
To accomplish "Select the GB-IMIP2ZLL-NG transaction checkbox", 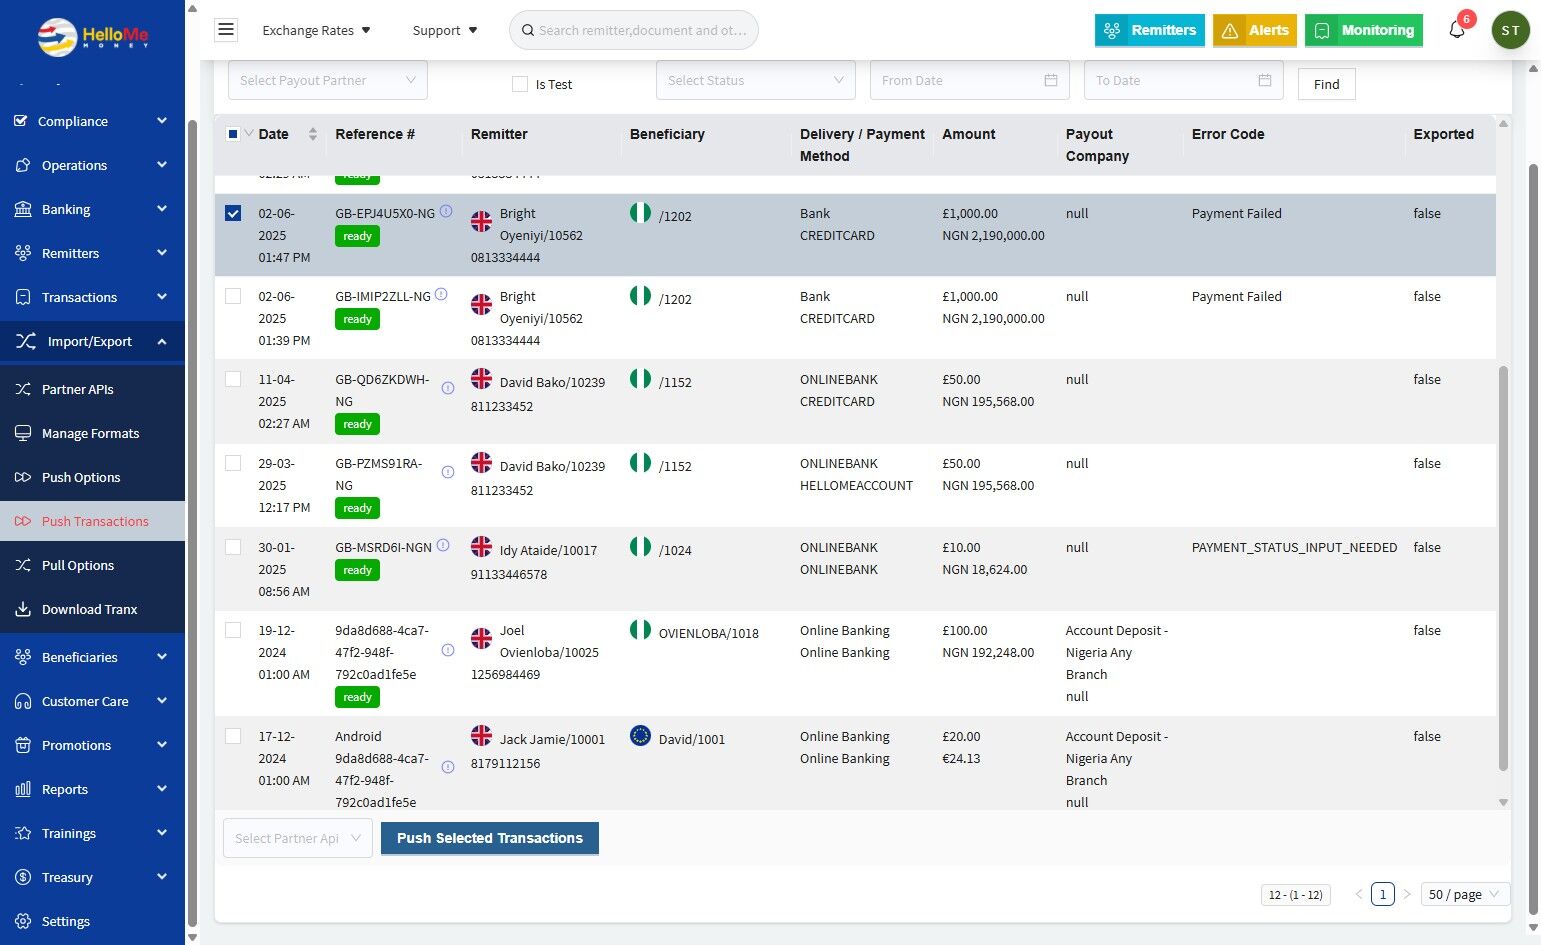I will coord(233,296).
